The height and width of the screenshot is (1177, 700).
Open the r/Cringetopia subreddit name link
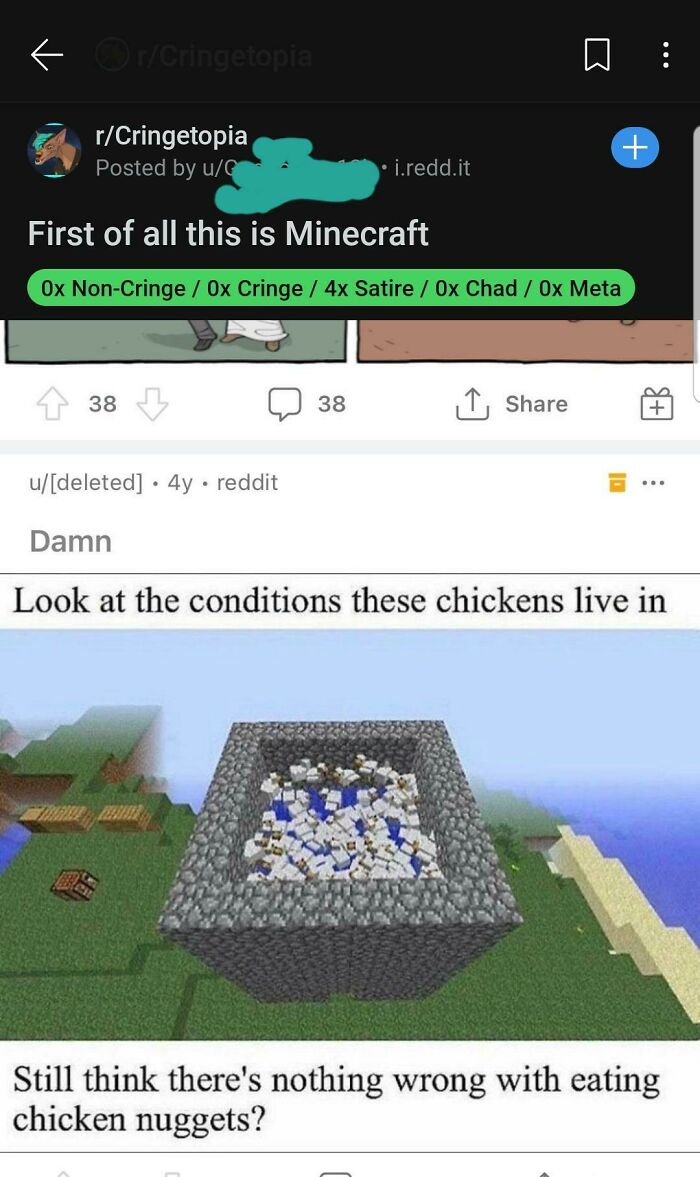[171, 136]
